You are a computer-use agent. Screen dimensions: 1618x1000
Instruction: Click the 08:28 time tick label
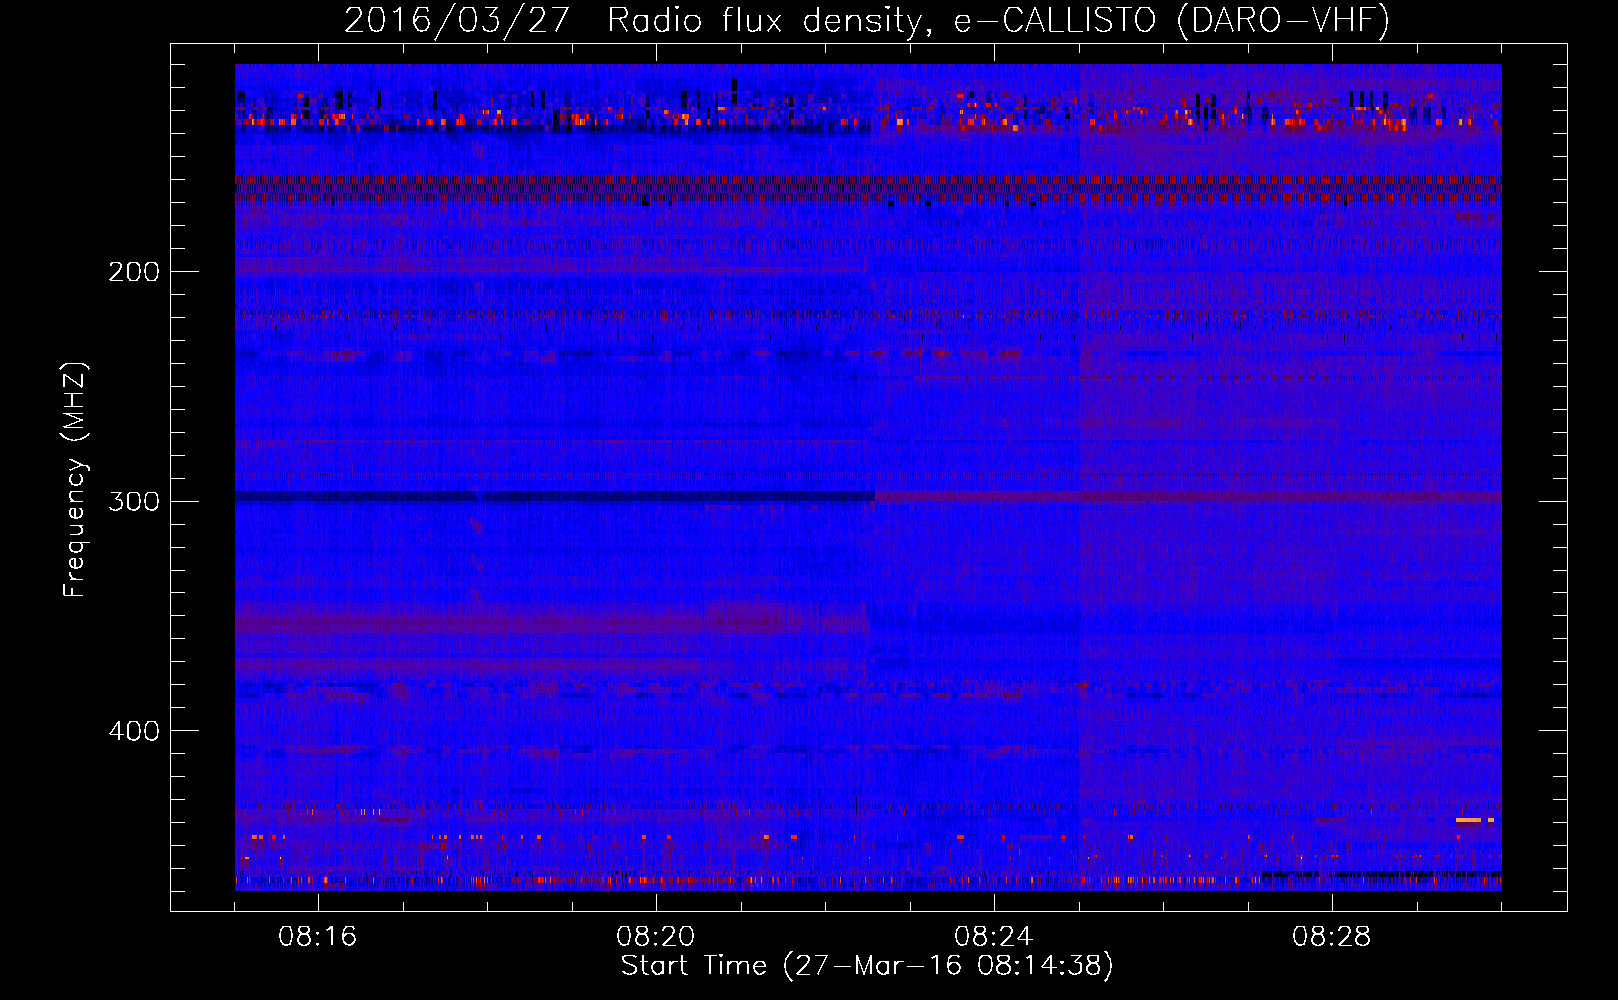click(1332, 937)
